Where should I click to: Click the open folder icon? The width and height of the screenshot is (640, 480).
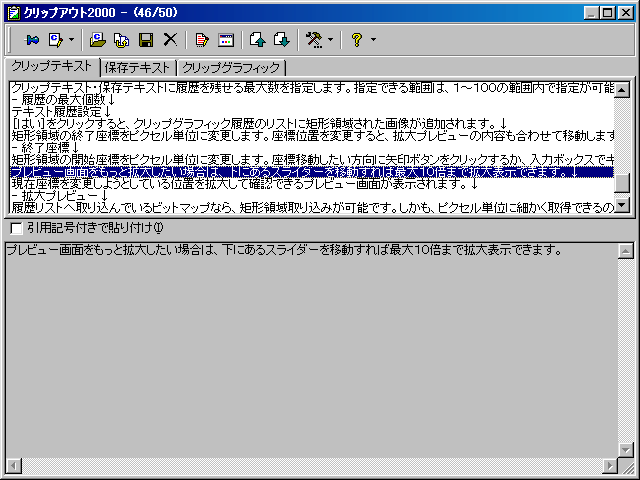(98, 40)
